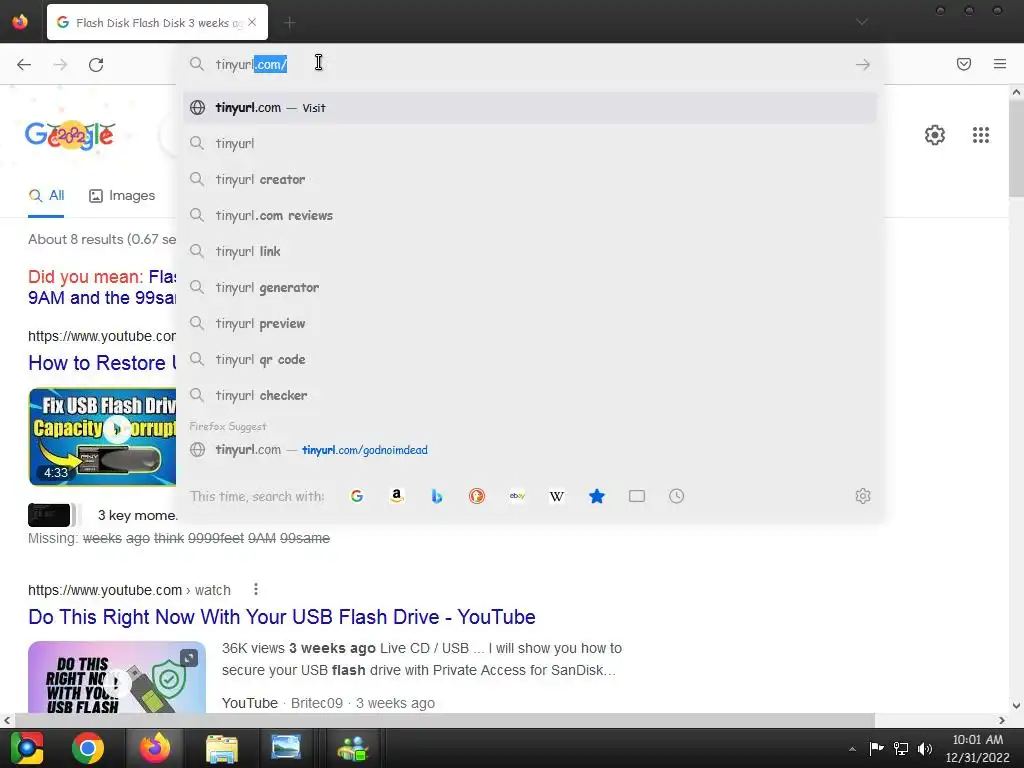The height and width of the screenshot is (768, 1024).
Task: Click the horizontal scrollbar at page bottom
Action: 444,720
